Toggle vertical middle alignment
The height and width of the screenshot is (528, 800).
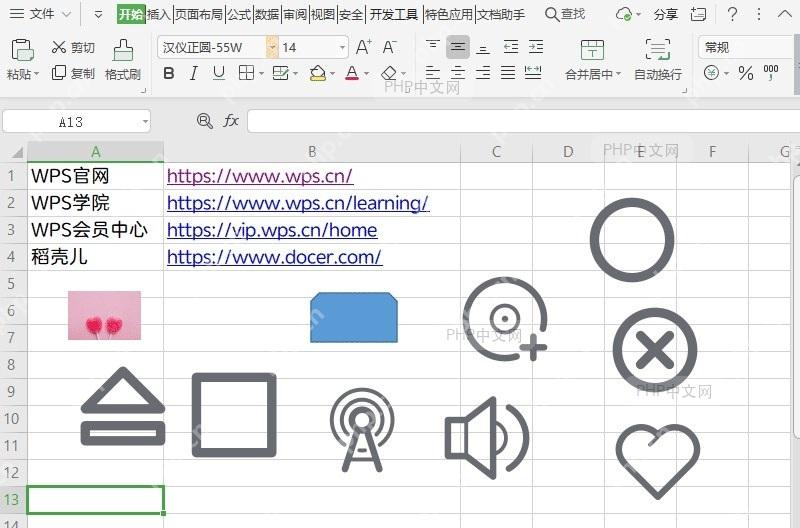[x=458, y=47]
